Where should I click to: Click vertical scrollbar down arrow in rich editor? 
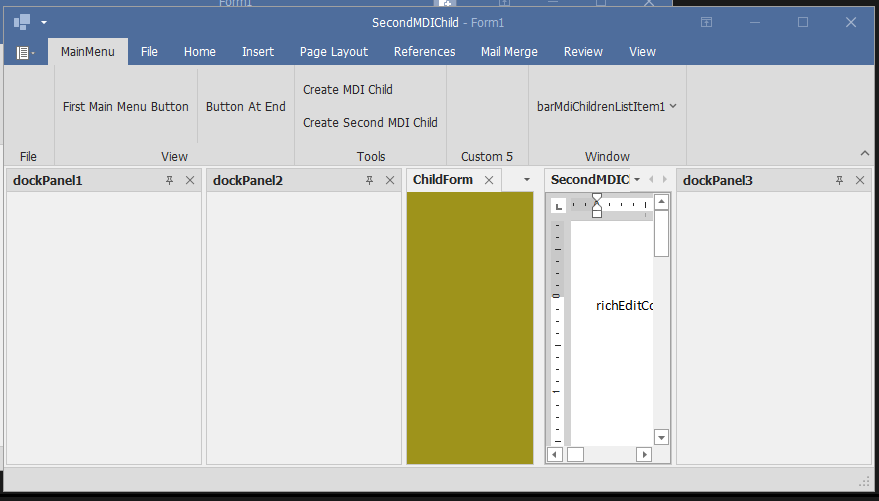point(661,438)
